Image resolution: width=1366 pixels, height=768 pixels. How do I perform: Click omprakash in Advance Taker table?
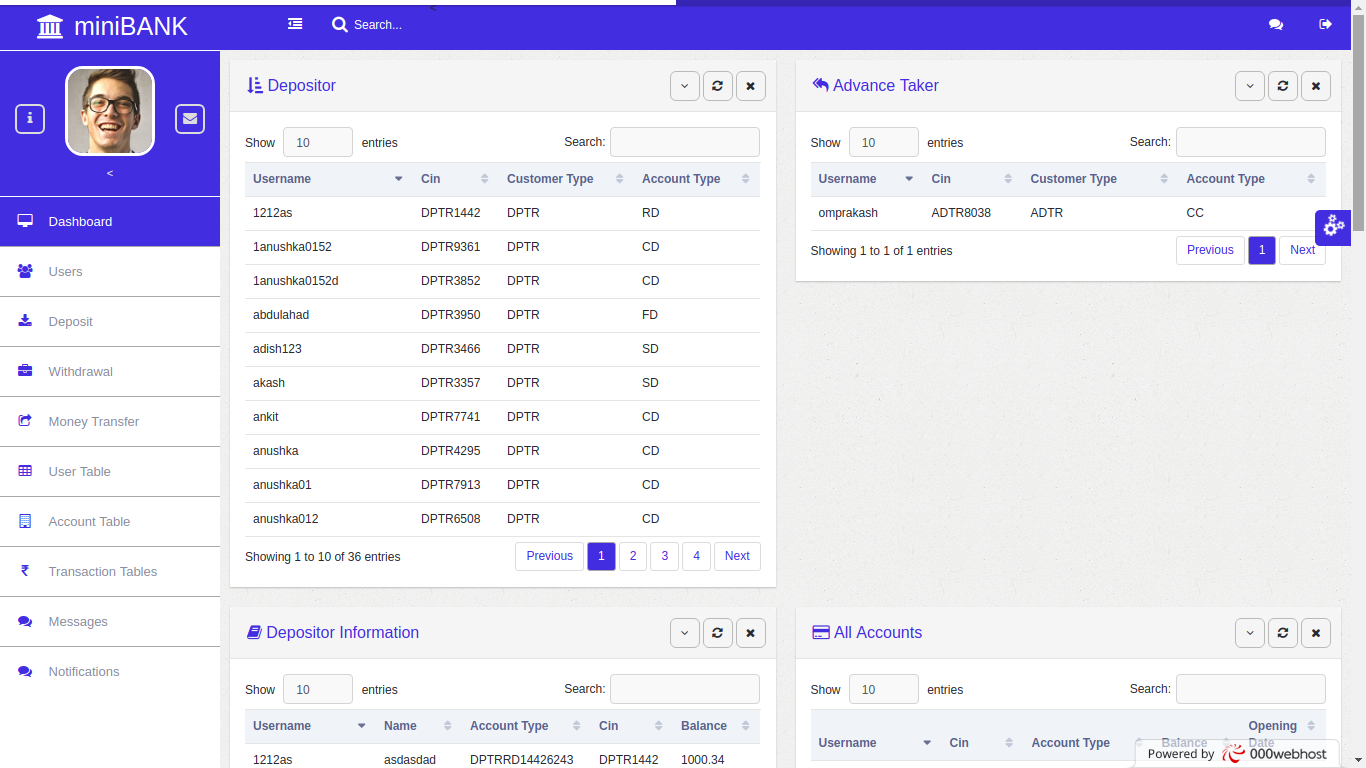click(x=848, y=213)
